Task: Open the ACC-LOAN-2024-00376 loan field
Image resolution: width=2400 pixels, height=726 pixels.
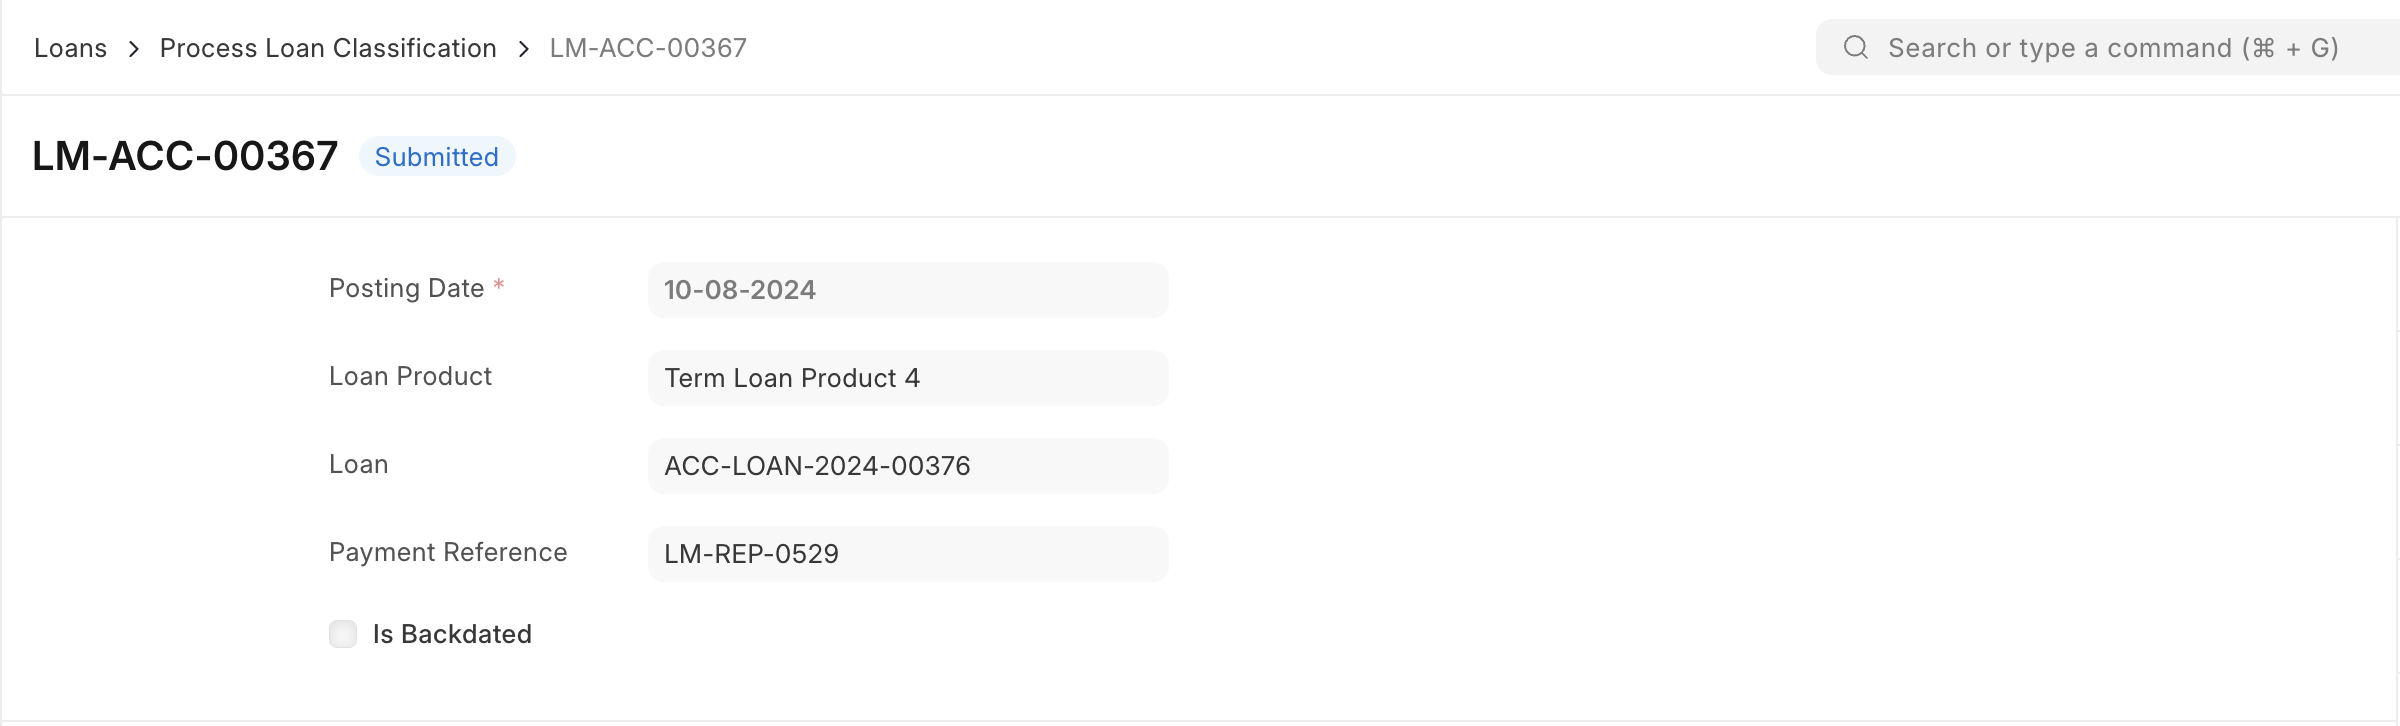Action: click(908, 466)
